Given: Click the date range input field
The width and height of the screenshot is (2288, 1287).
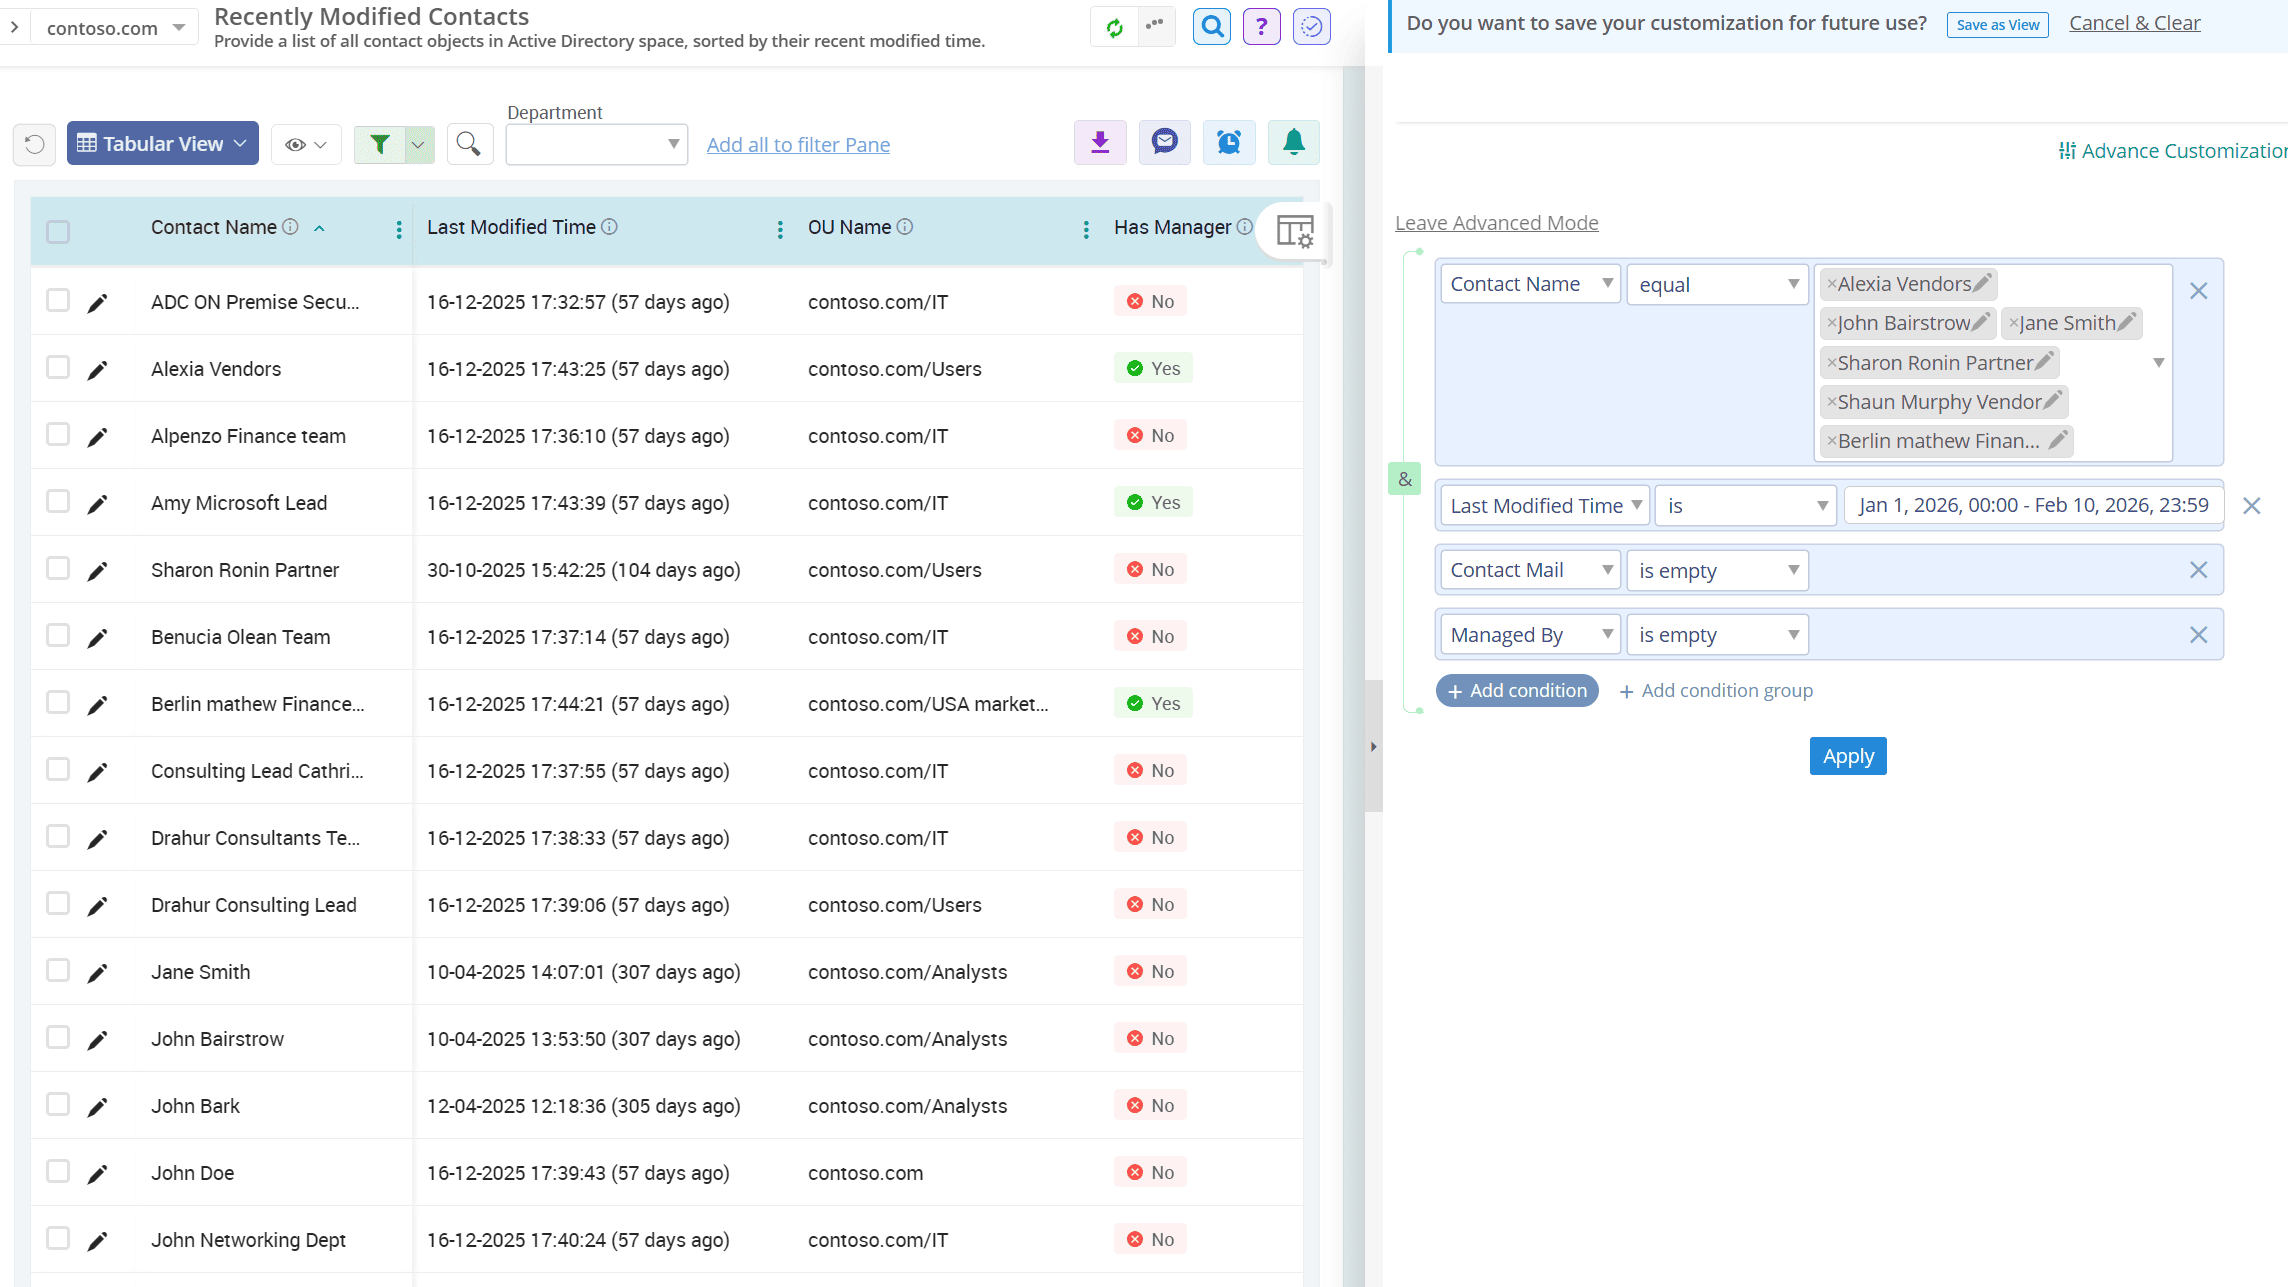Looking at the screenshot, I should click(2032, 506).
